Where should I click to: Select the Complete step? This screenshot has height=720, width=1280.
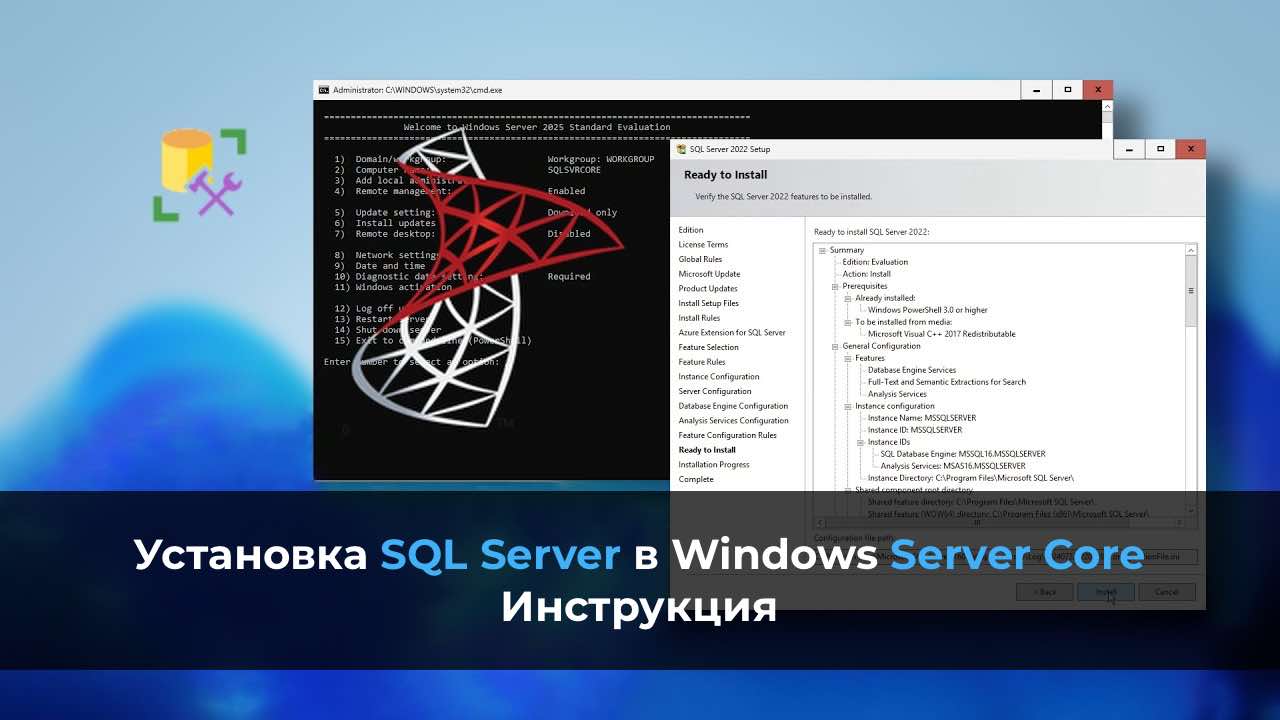point(696,479)
